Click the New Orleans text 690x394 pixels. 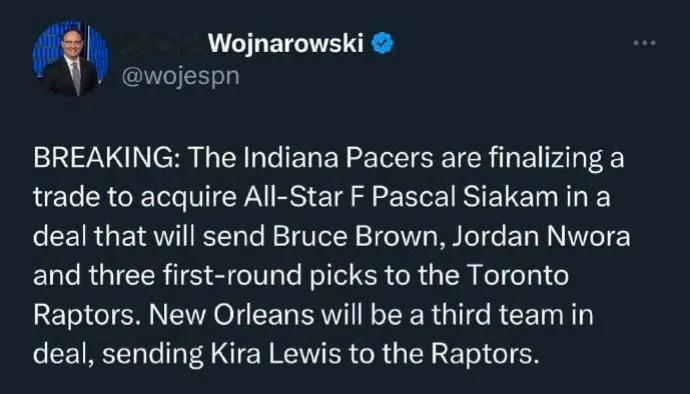pyautogui.click(x=232, y=315)
